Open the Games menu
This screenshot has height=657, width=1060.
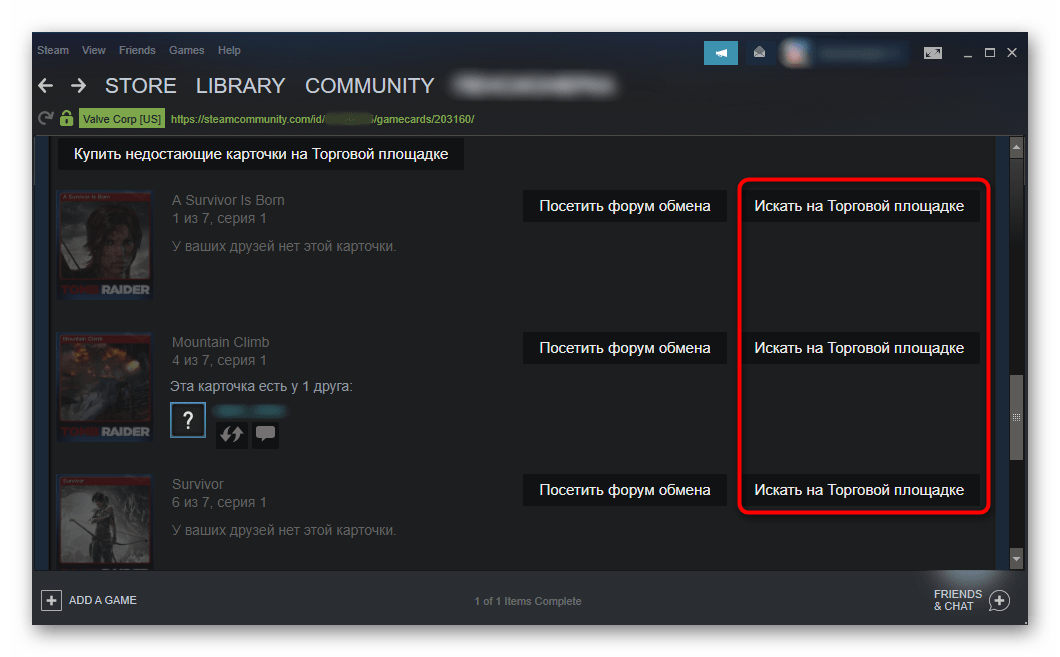[187, 50]
